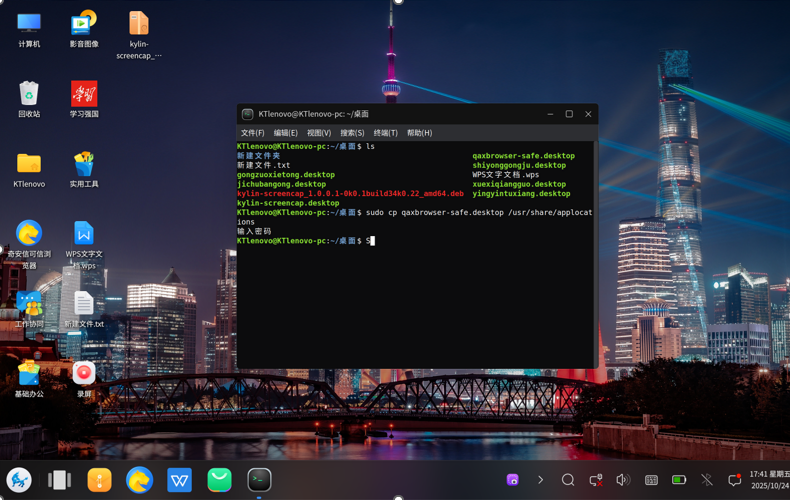The width and height of the screenshot is (790, 500).
Task: Expand the hidden tray icons chevron
Action: (x=540, y=480)
